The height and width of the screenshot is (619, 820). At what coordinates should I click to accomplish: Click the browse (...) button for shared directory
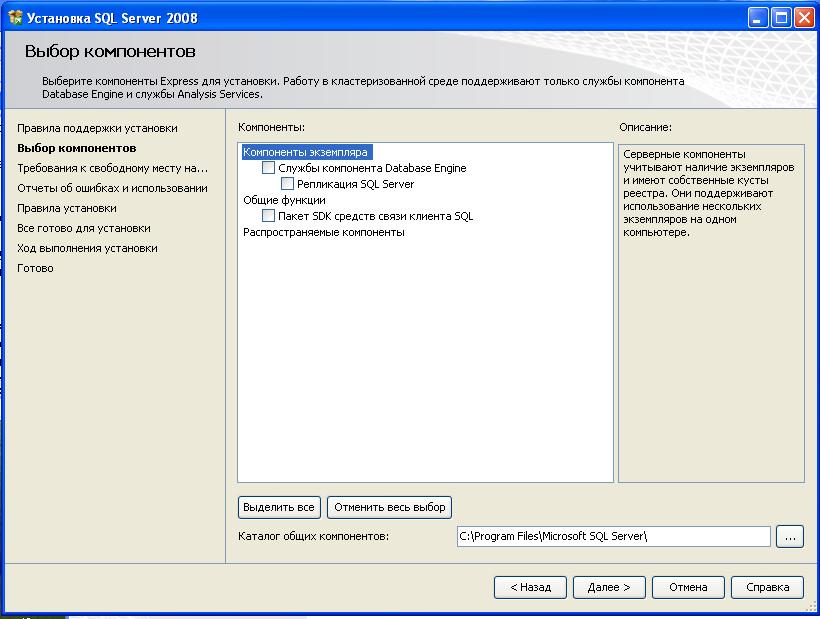[x=790, y=536]
